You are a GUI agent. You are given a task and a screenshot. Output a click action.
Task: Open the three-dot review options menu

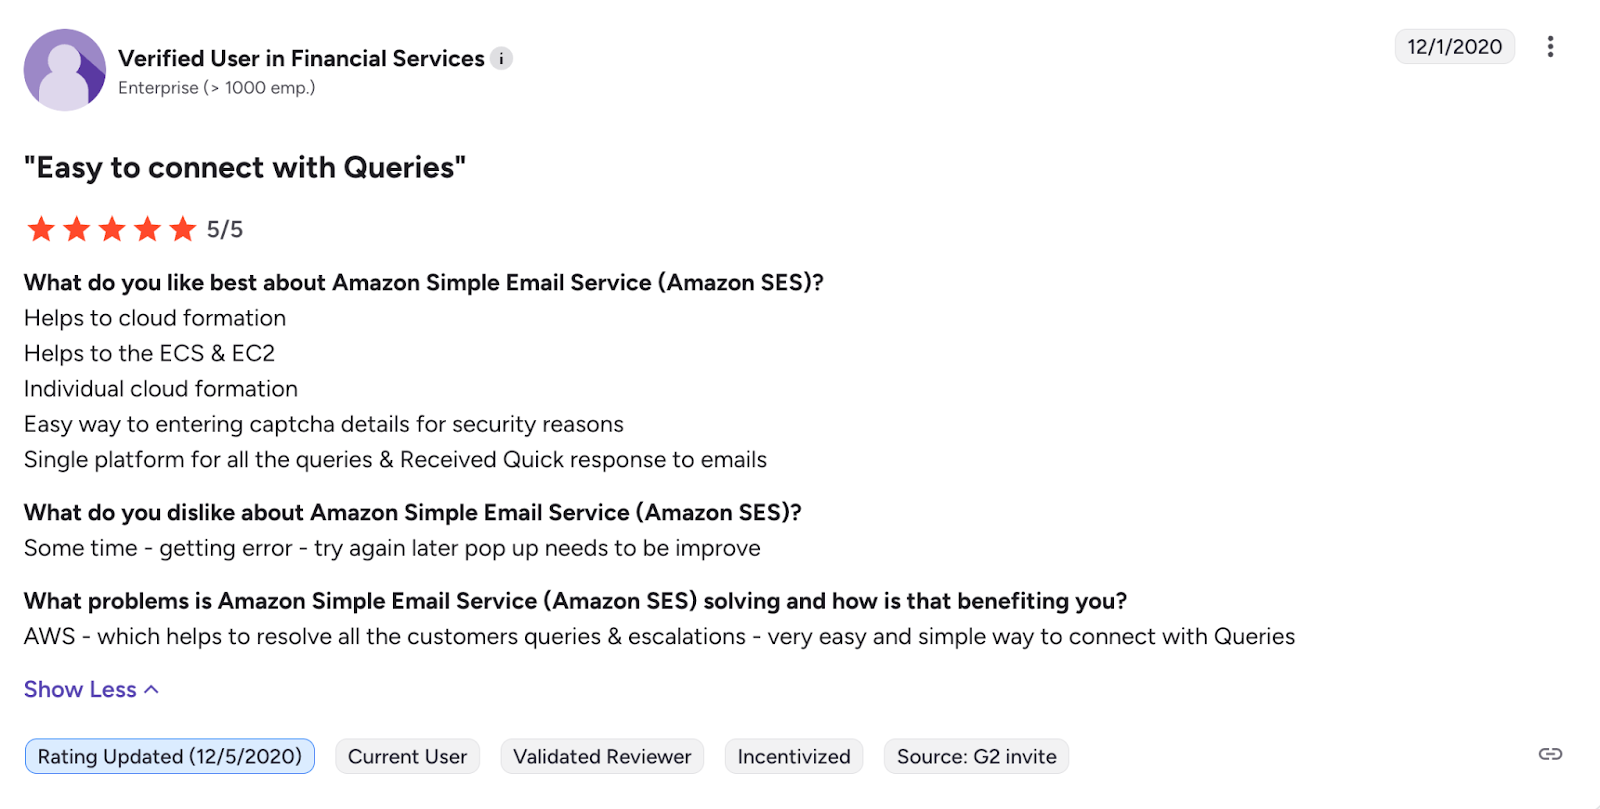(x=1550, y=47)
